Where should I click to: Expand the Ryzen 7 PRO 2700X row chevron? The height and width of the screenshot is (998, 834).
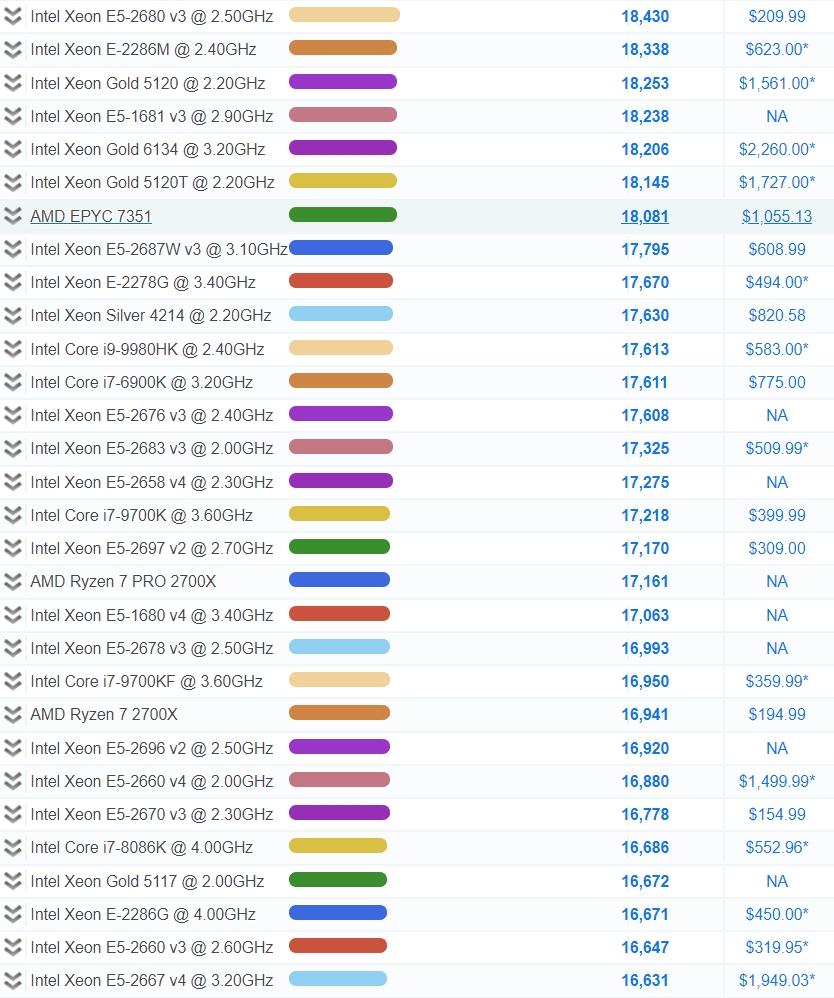(13, 581)
